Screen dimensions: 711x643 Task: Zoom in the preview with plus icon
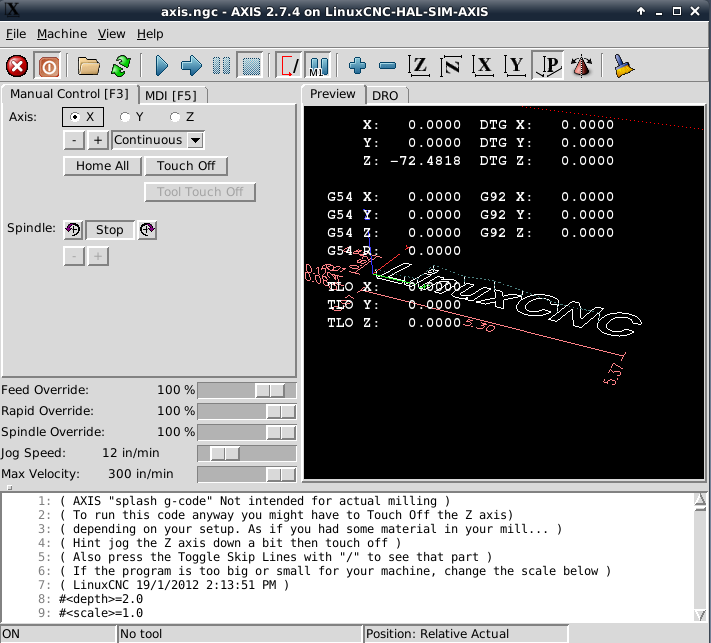point(357,66)
